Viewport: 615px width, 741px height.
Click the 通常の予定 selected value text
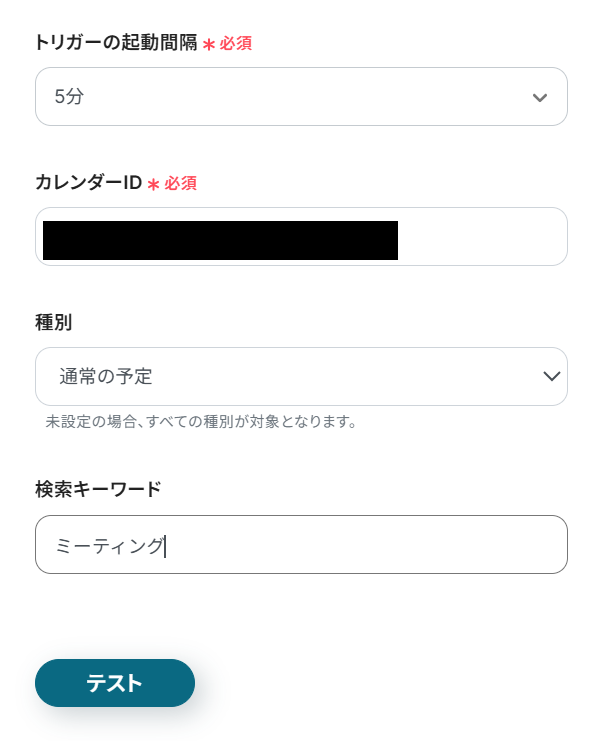coord(105,376)
